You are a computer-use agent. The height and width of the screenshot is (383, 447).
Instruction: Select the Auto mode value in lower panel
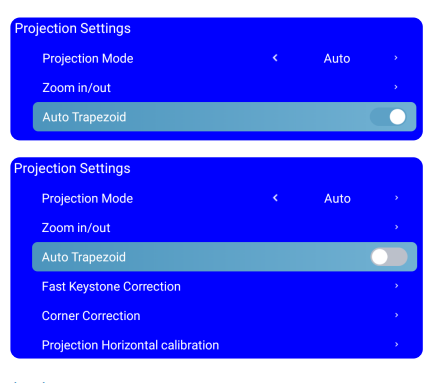(337, 199)
